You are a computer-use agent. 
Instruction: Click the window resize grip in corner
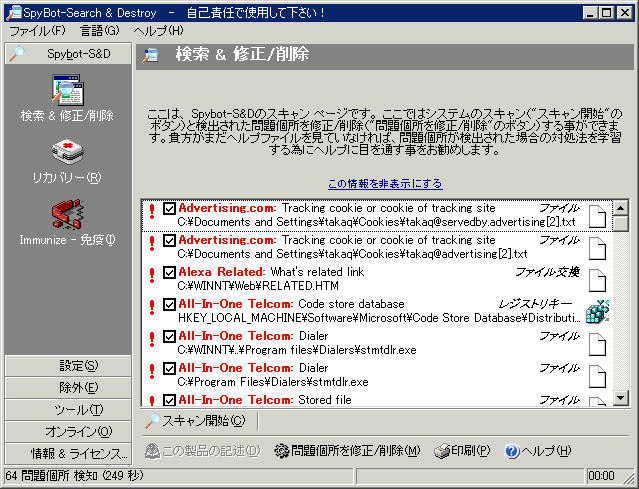628,477
